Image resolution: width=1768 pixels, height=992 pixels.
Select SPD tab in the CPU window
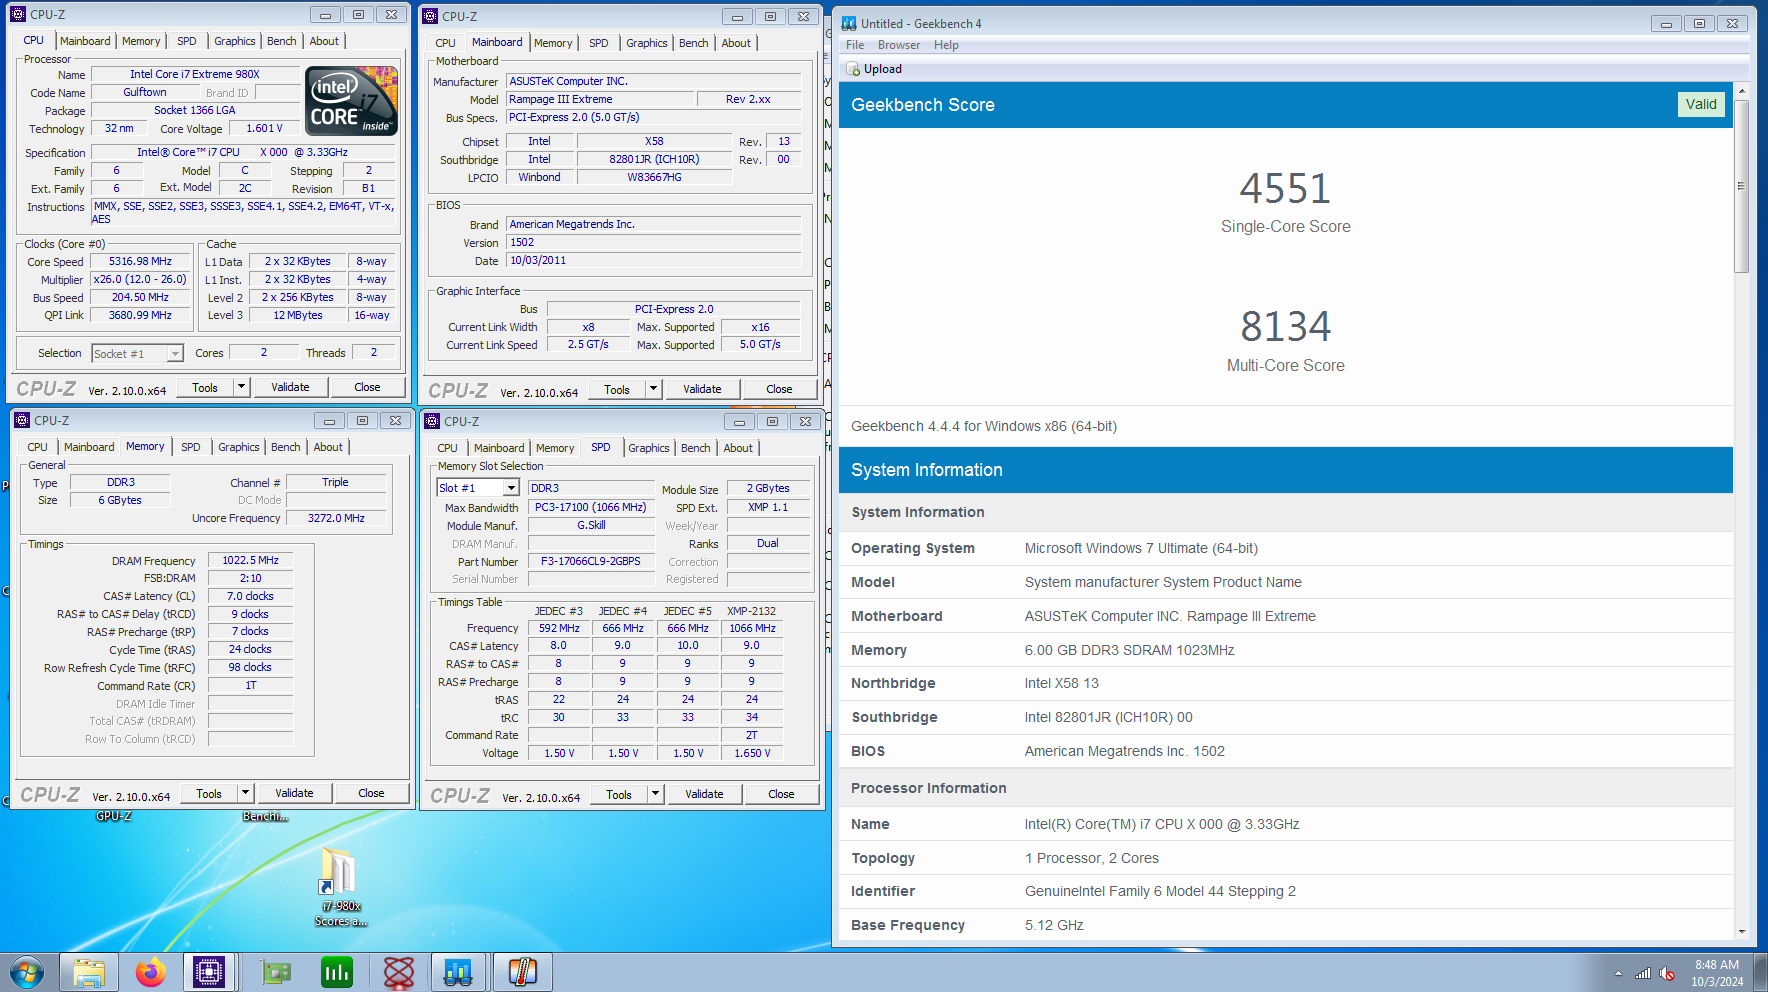coord(187,41)
